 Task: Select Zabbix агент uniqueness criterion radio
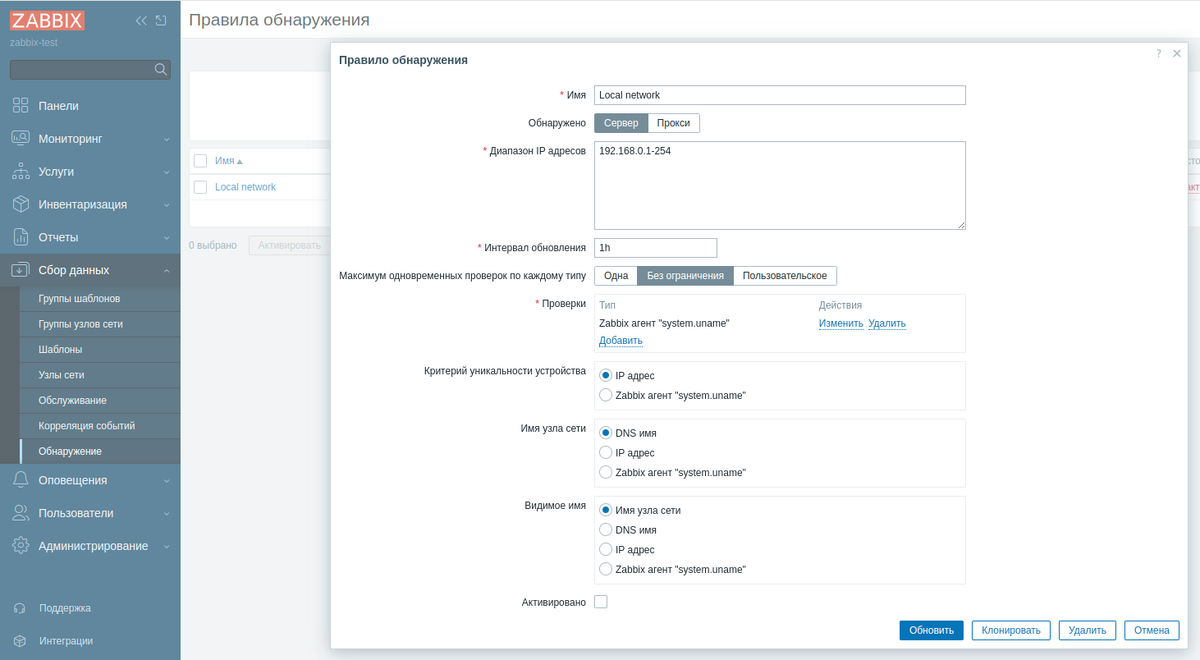[605, 395]
